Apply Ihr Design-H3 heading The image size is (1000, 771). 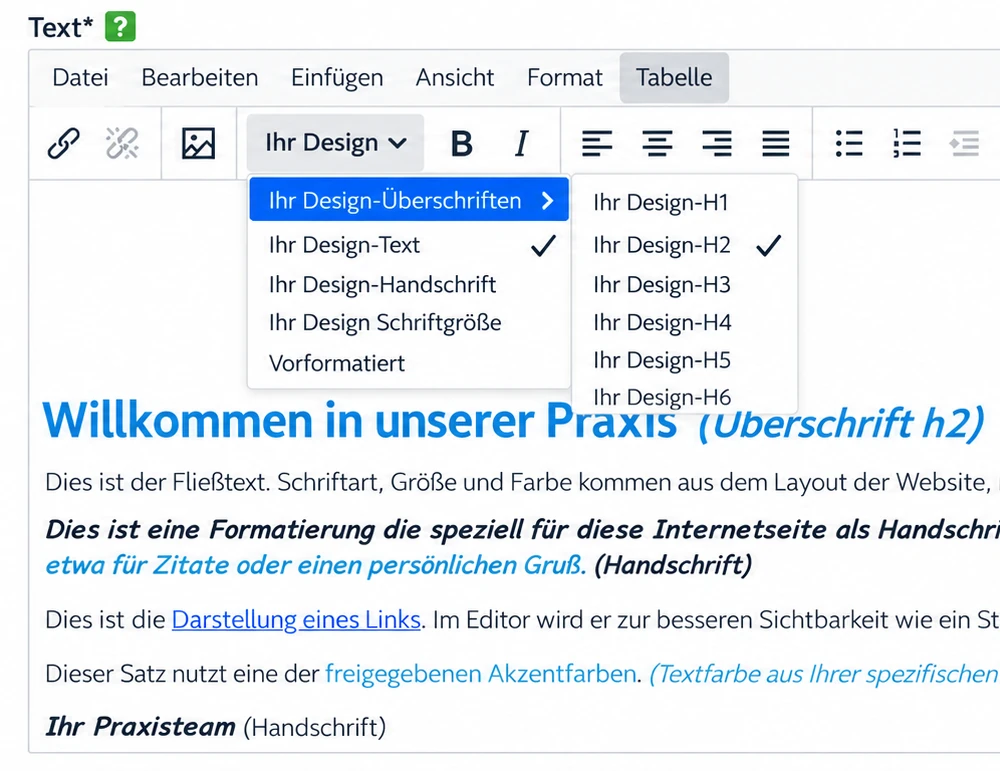tap(684, 284)
